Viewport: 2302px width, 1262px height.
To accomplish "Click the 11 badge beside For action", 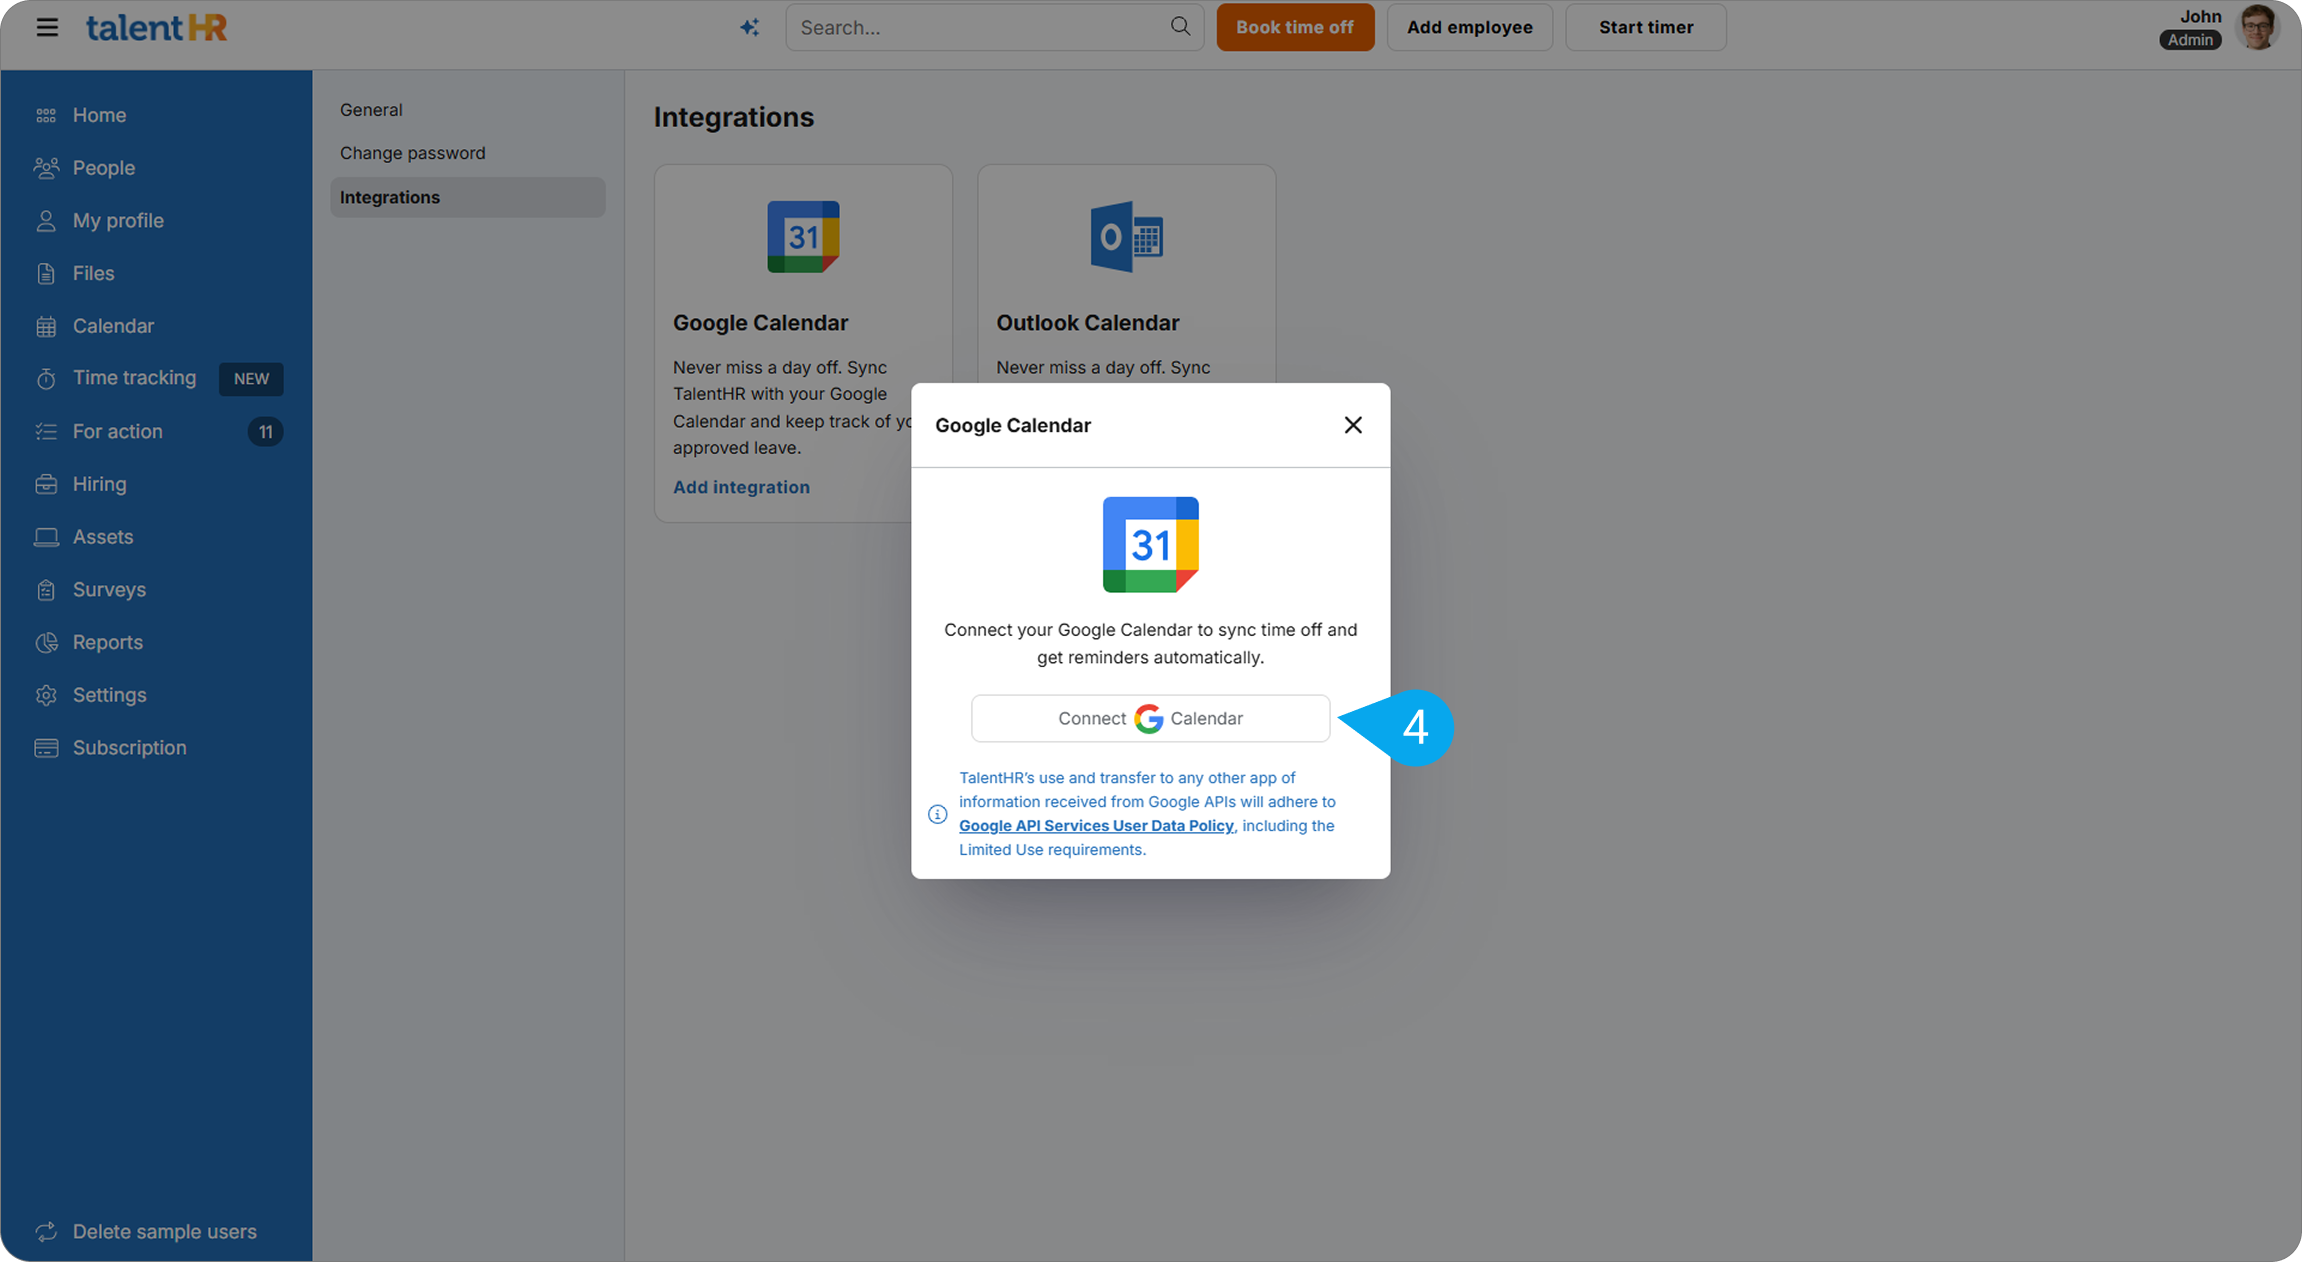I will [265, 432].
